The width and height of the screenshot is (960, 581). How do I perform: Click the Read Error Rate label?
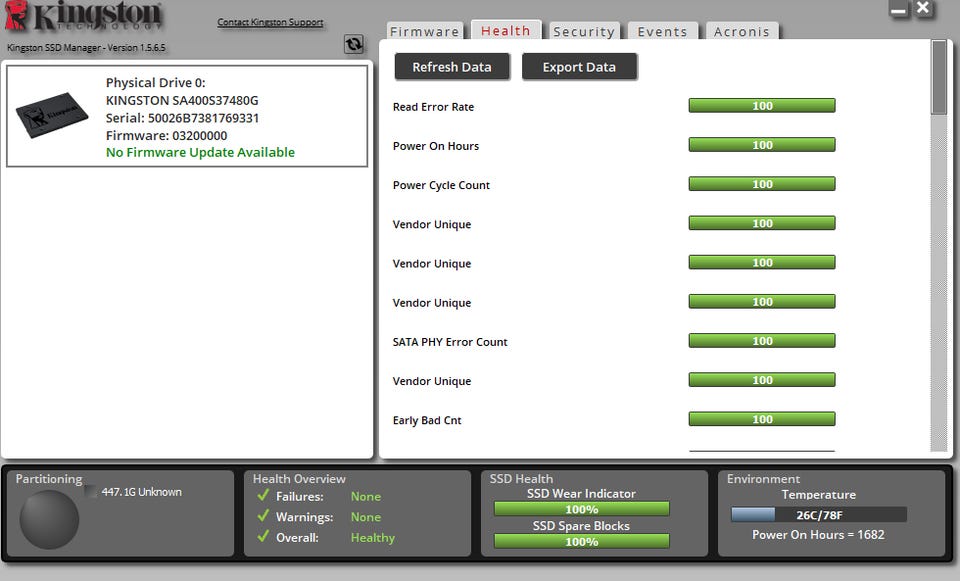(x=433, y=107)
